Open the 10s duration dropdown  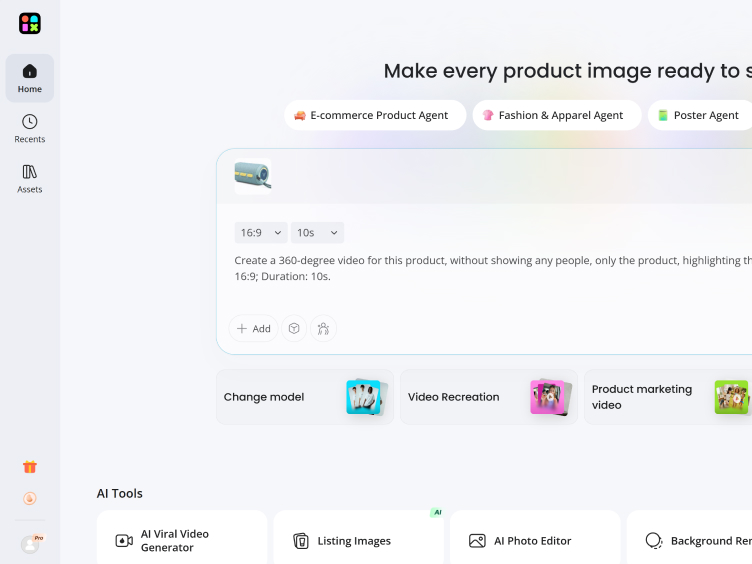point(317,233)
